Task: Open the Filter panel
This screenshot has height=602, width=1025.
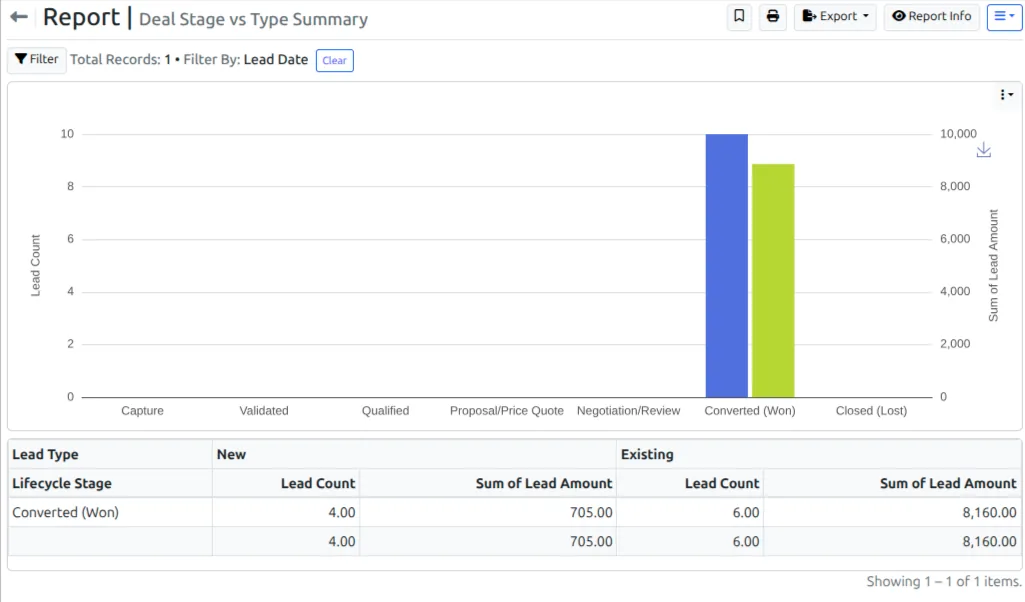Action: coord(37,59)
